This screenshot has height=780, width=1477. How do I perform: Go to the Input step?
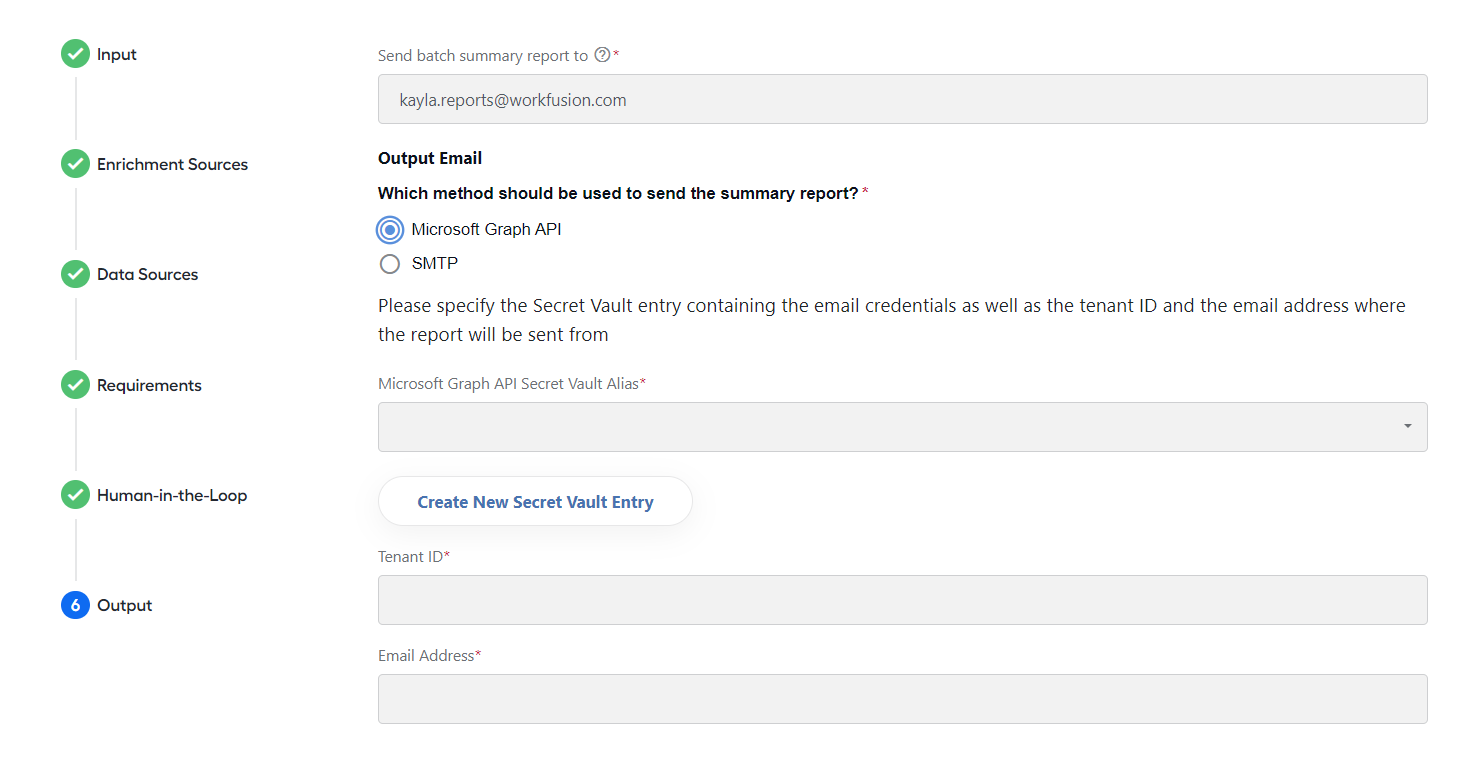pyautogui.click(x=117, y=54)
